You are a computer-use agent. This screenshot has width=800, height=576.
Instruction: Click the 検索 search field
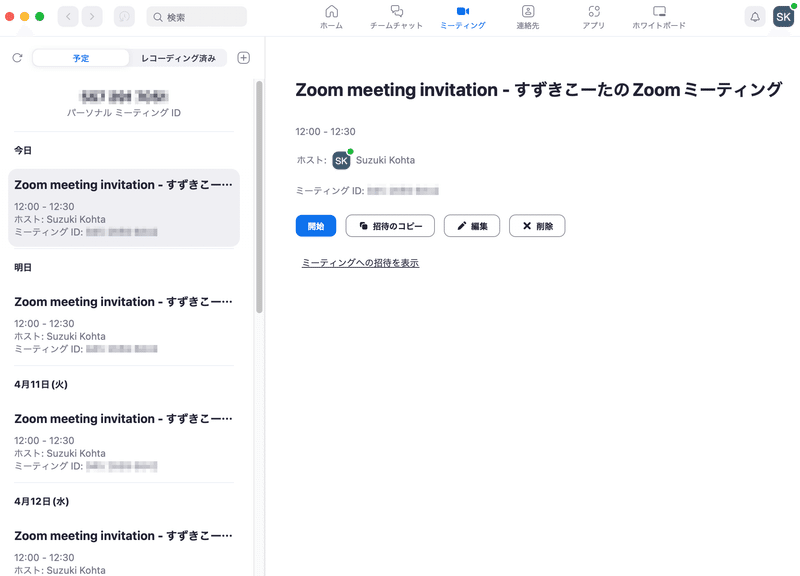[x=196, y=17]
